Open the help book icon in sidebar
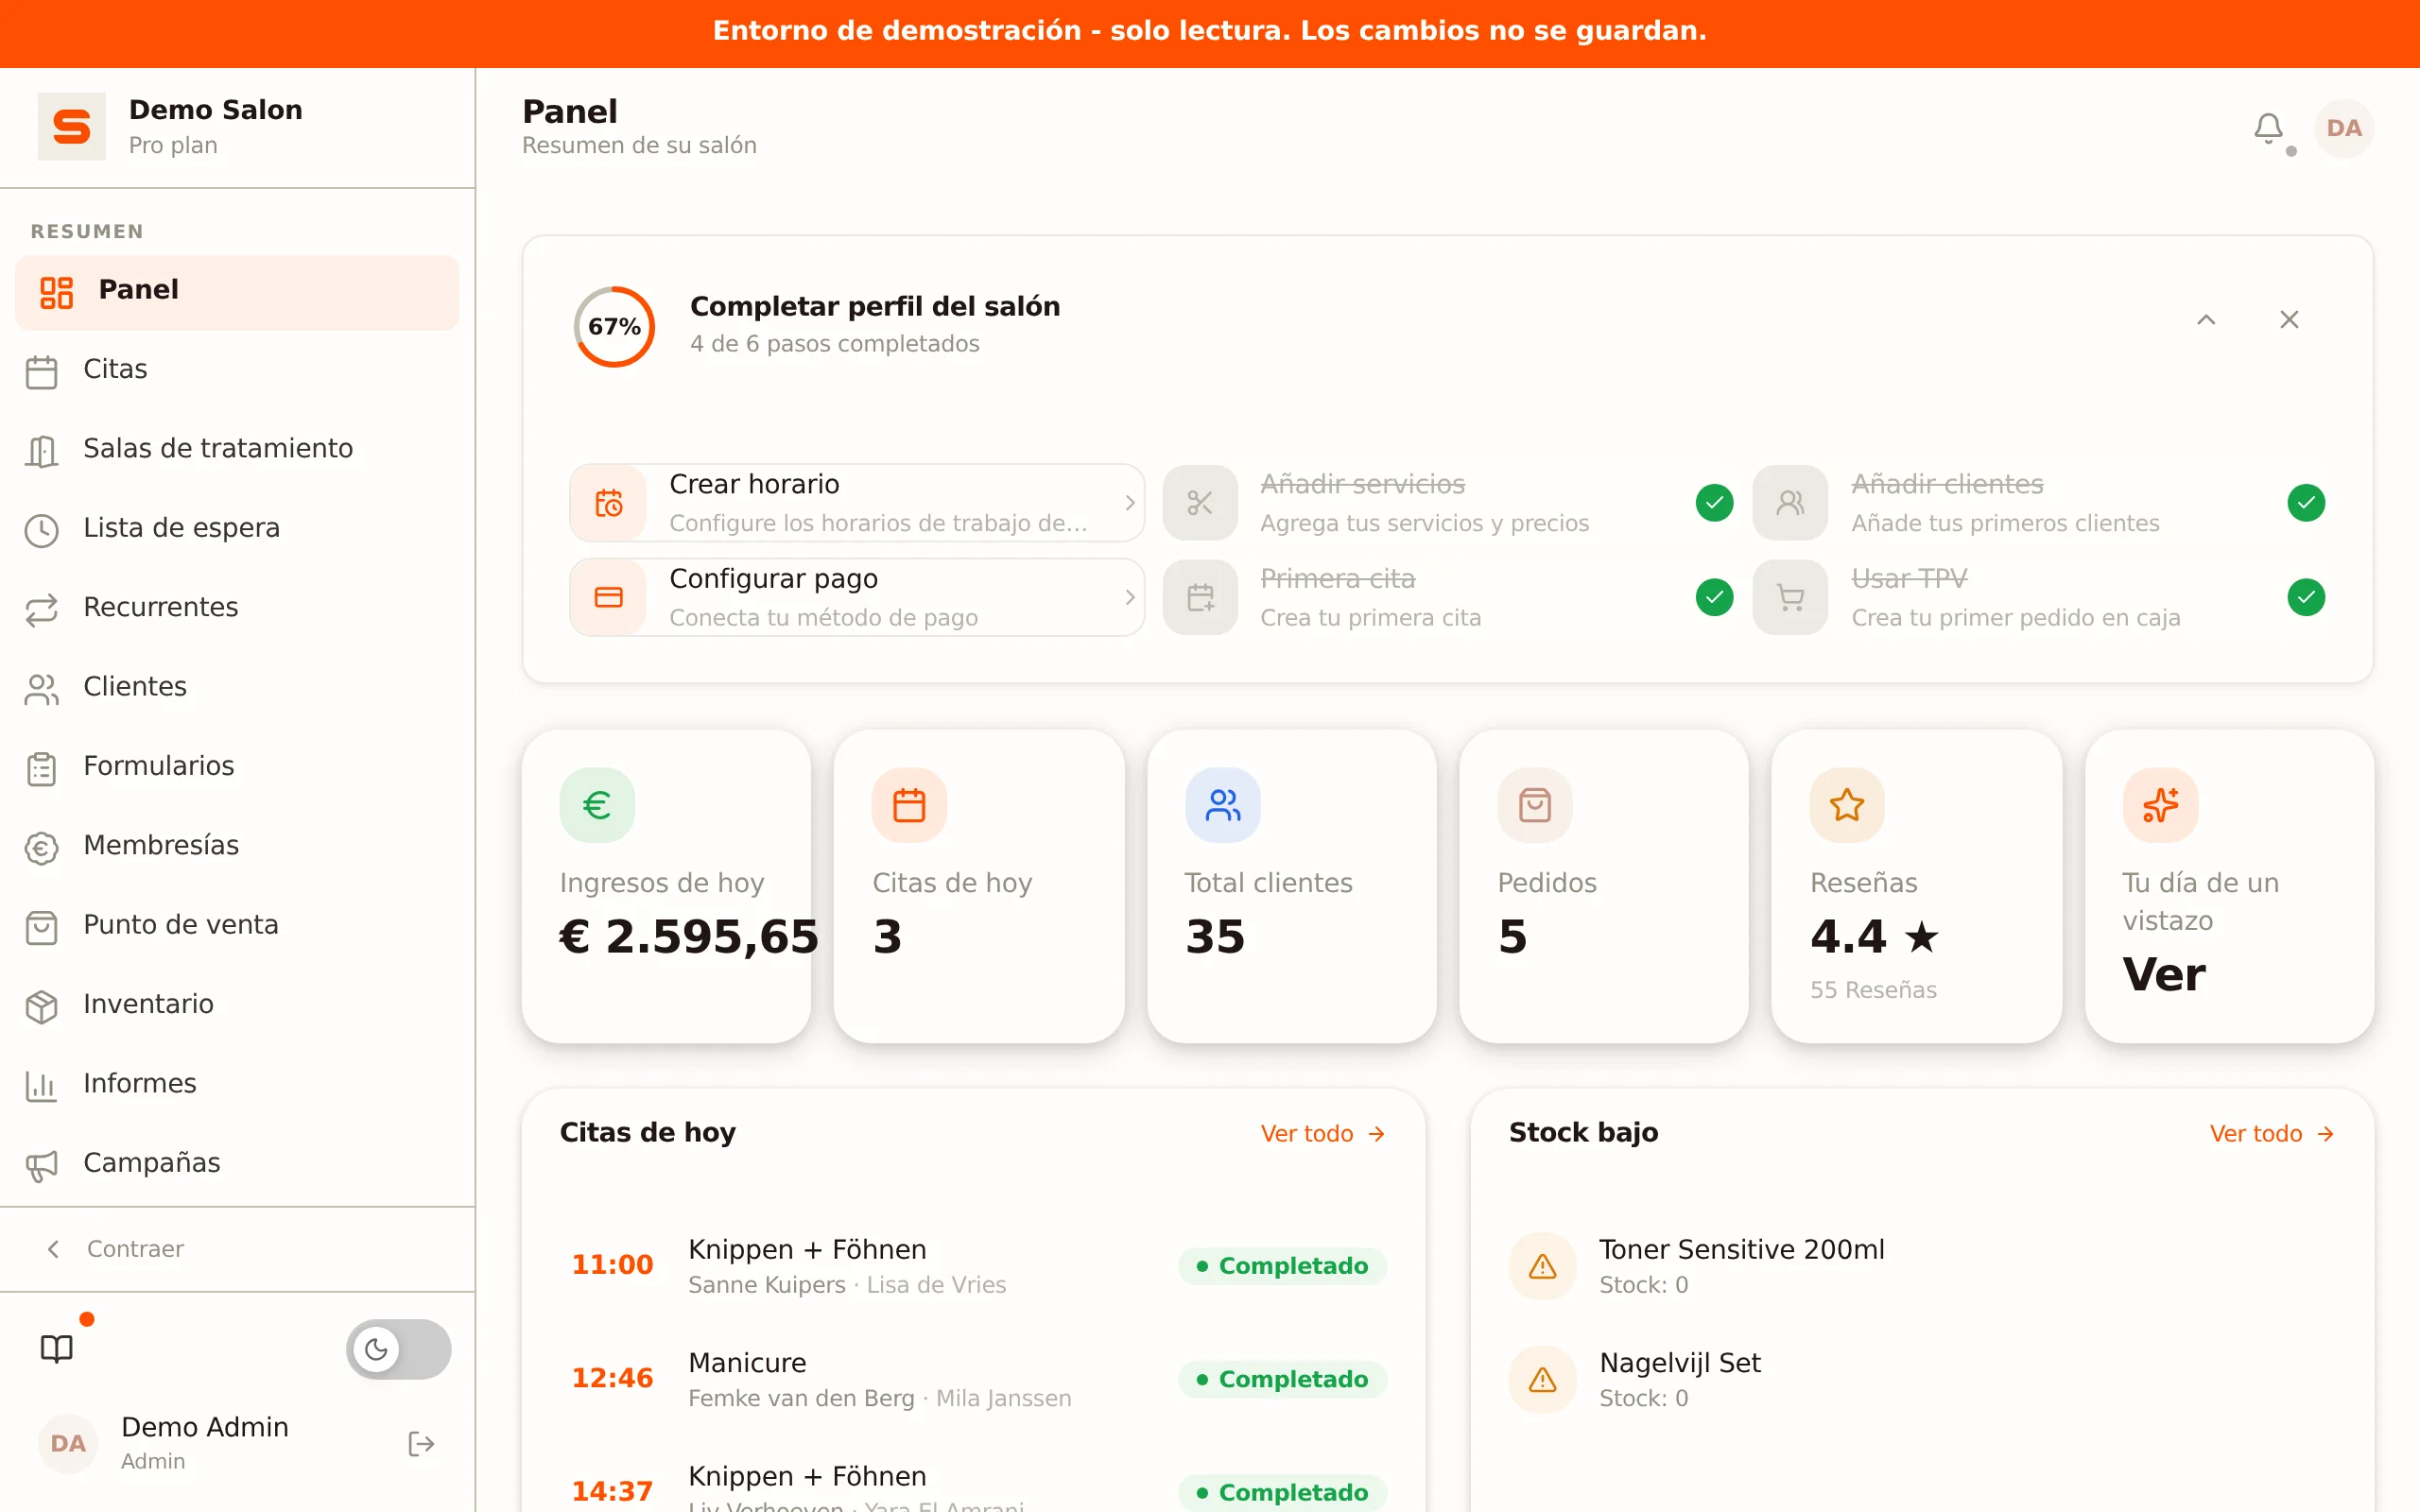Screen dimensions: 2420x1512 (57, 1348)
